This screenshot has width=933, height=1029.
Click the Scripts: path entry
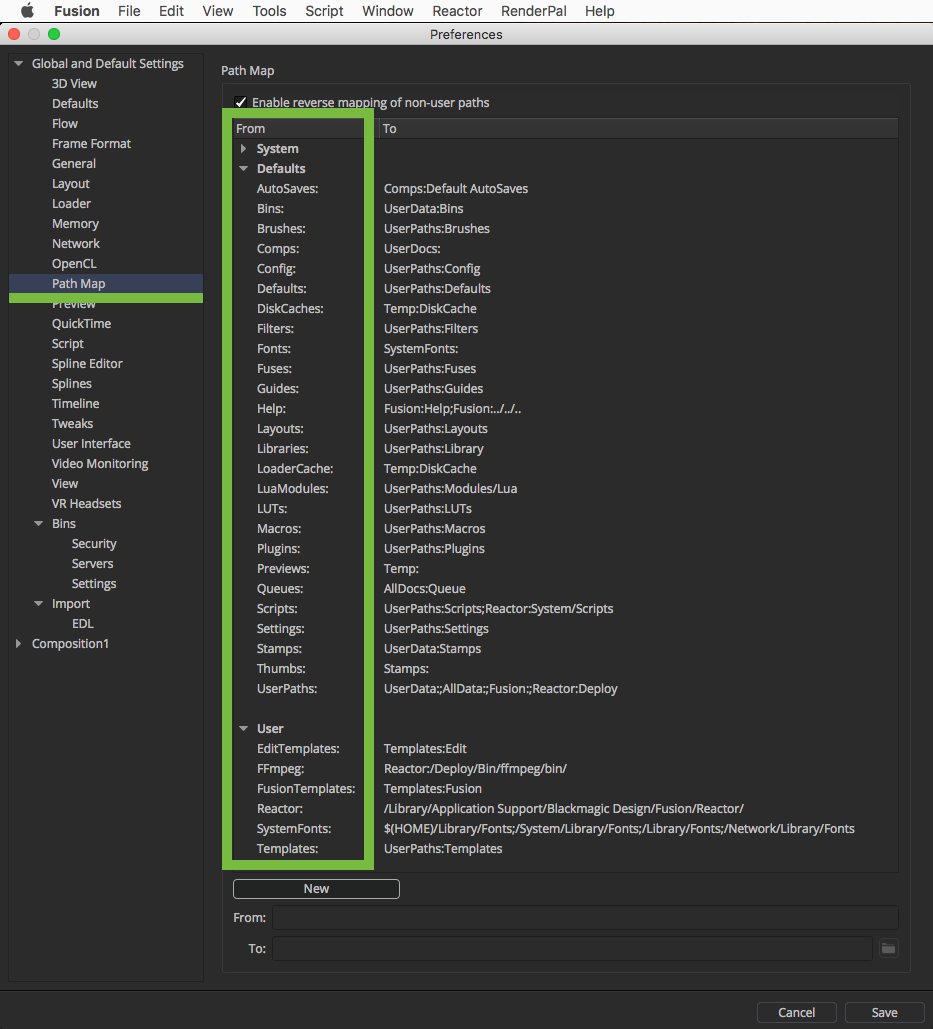coord(277,609)
